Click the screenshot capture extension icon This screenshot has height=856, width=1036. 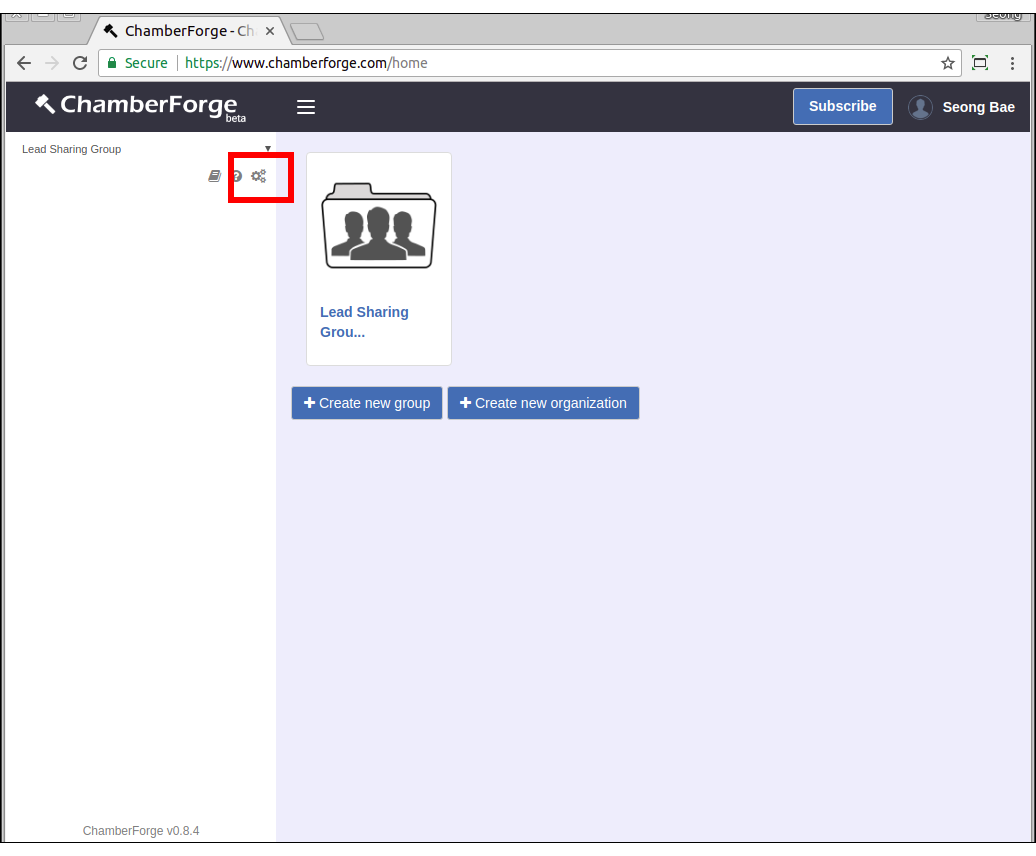tap(980, 63)
